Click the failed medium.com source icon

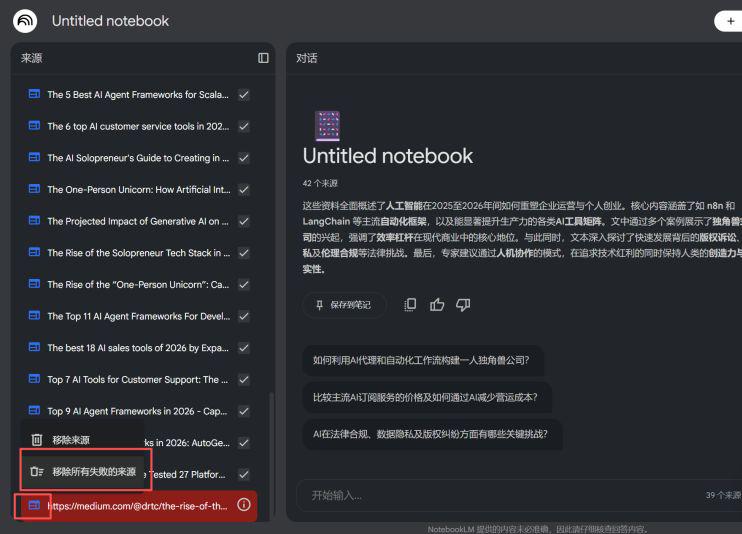click(x=35, y=506)
